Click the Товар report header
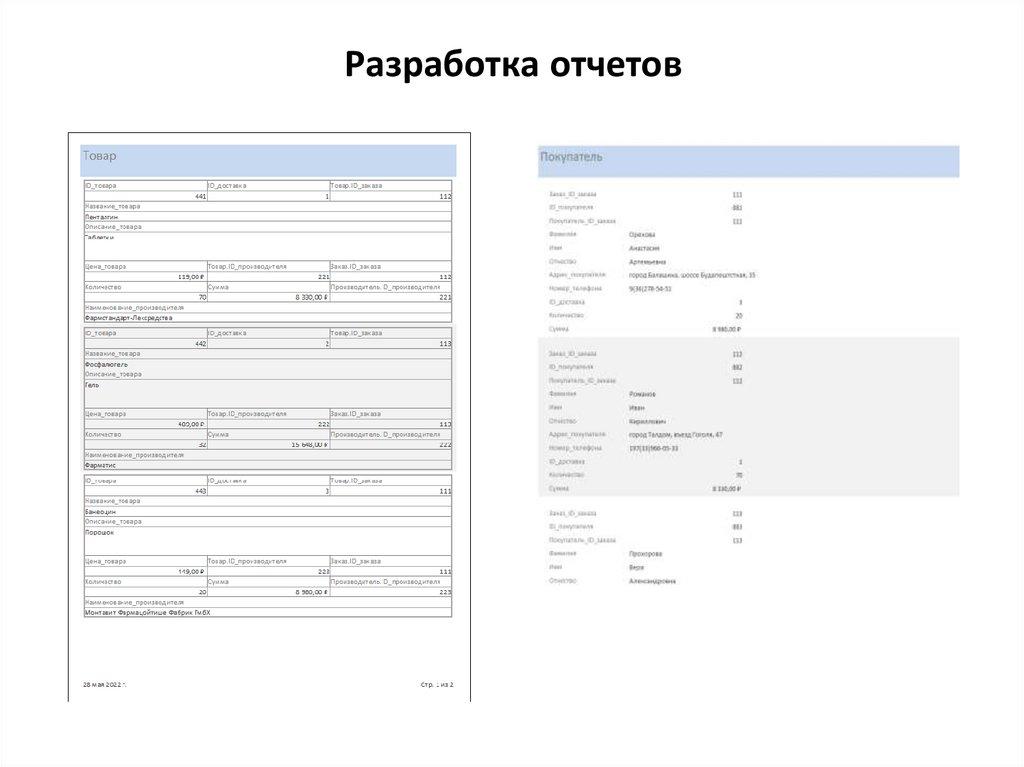The image size is (1024, 767). [x=100, y=155]
